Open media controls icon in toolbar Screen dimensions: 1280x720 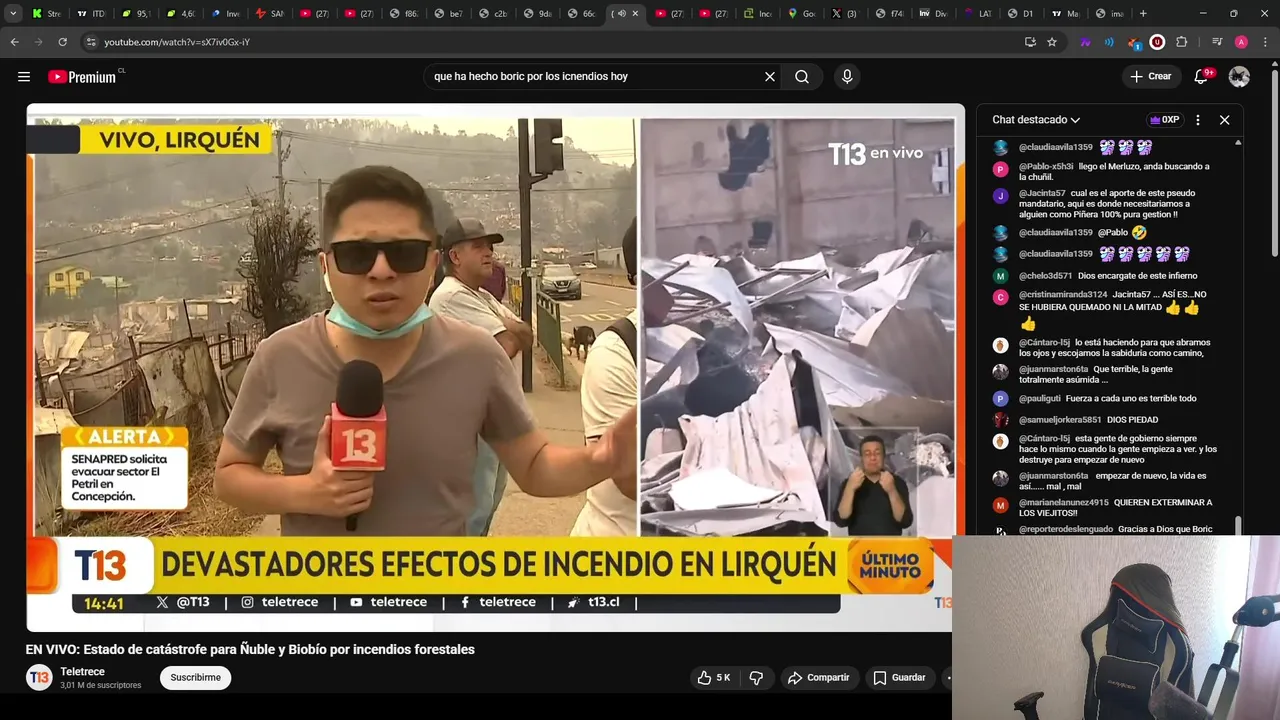click(1216, 42)
